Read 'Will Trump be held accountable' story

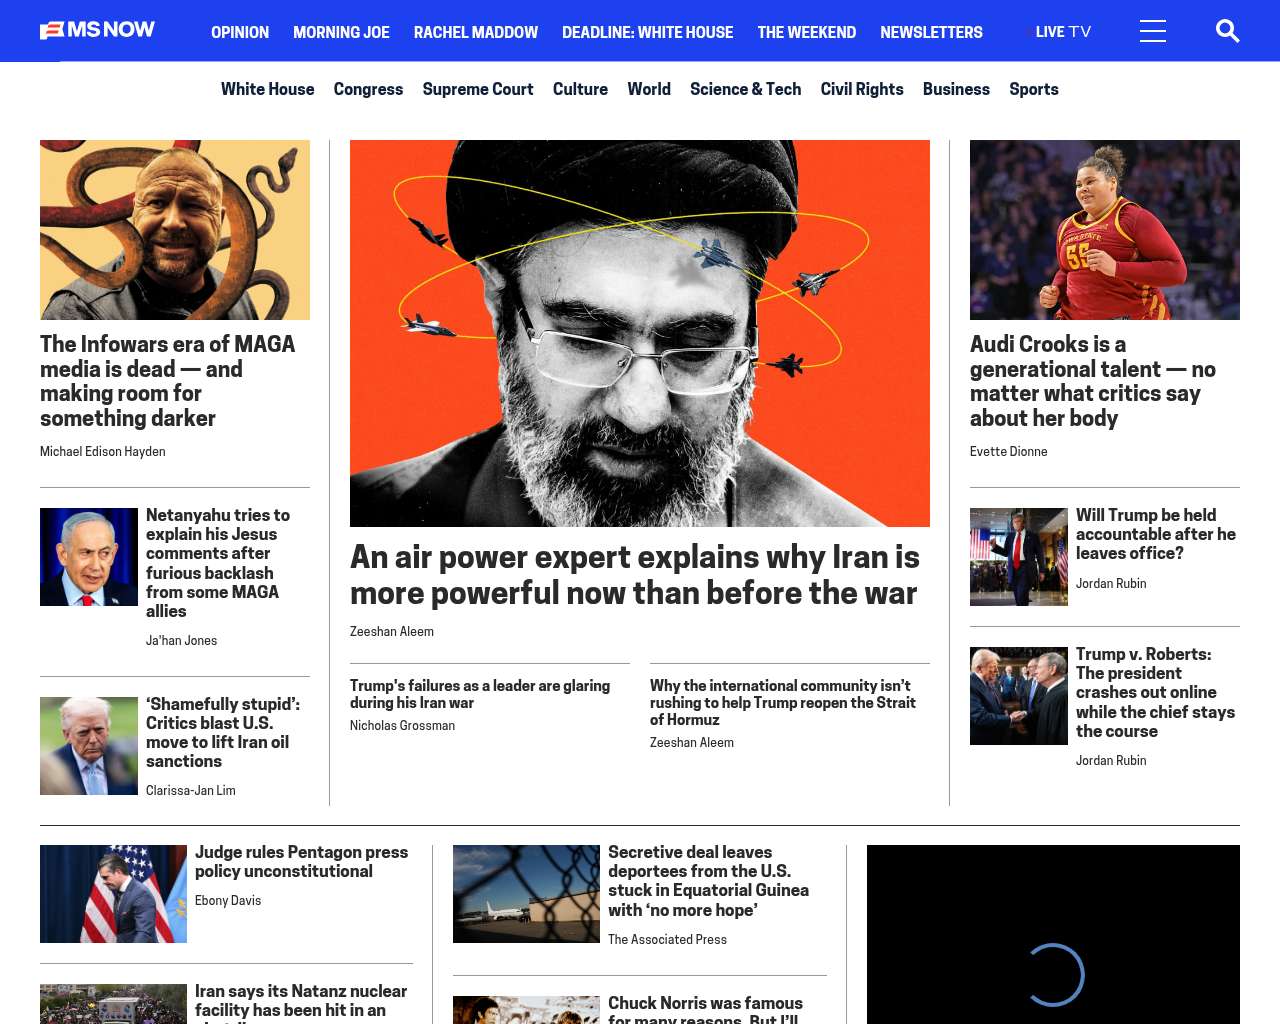click(1156, 534)
